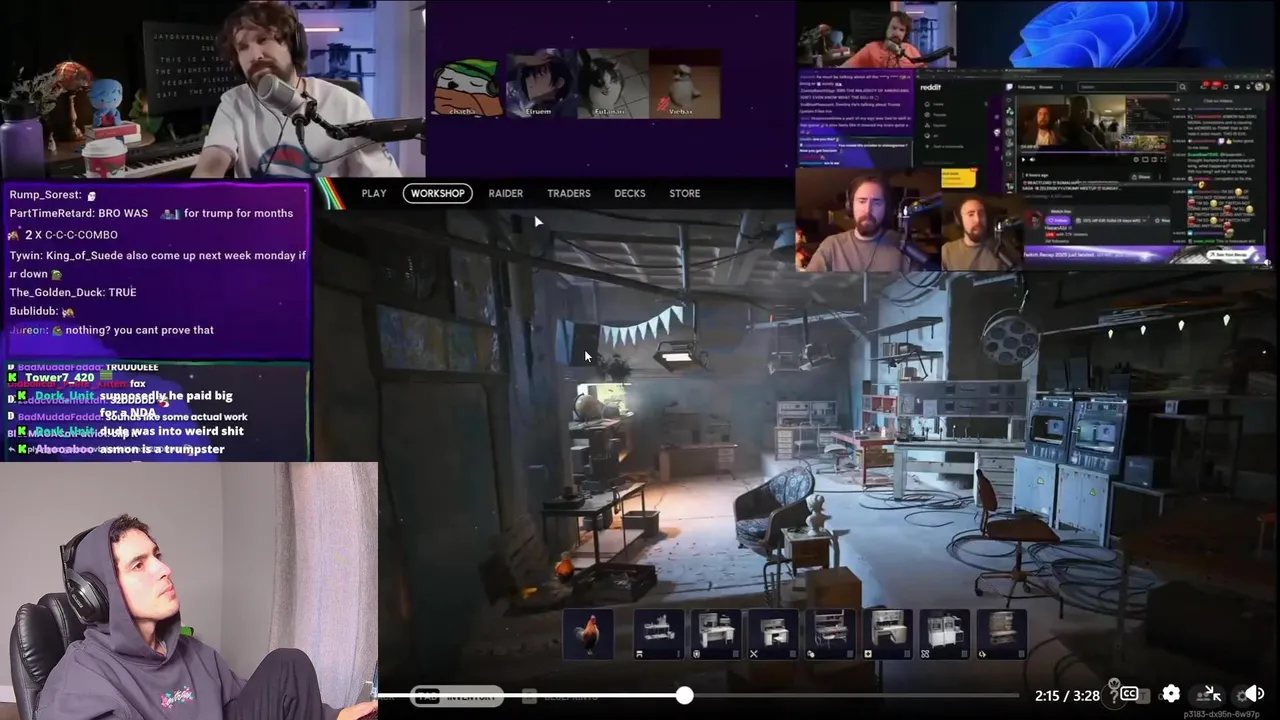Select the rooster (Scrappy) workshop icon
1280x720 pixels.
coord(588,634)
